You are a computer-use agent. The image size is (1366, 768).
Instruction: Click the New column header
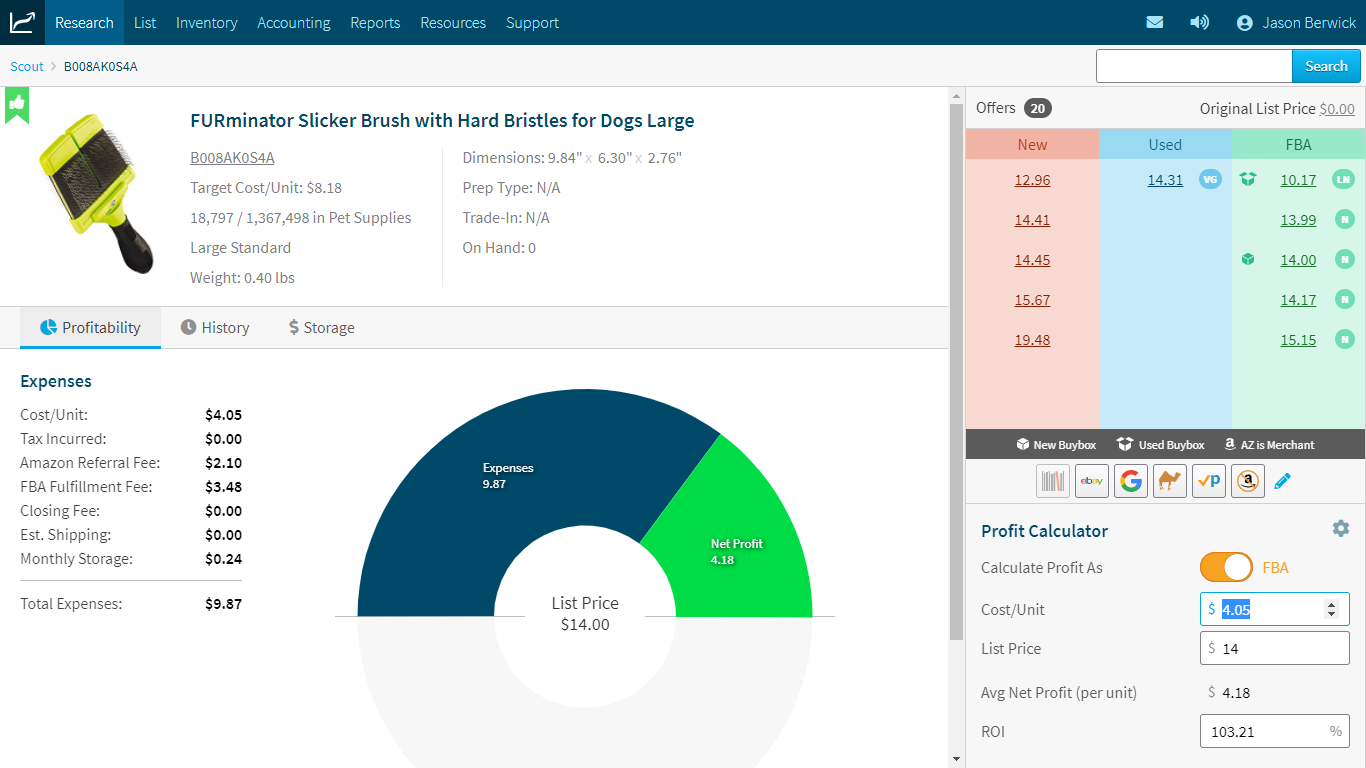tap(1032, 144)
